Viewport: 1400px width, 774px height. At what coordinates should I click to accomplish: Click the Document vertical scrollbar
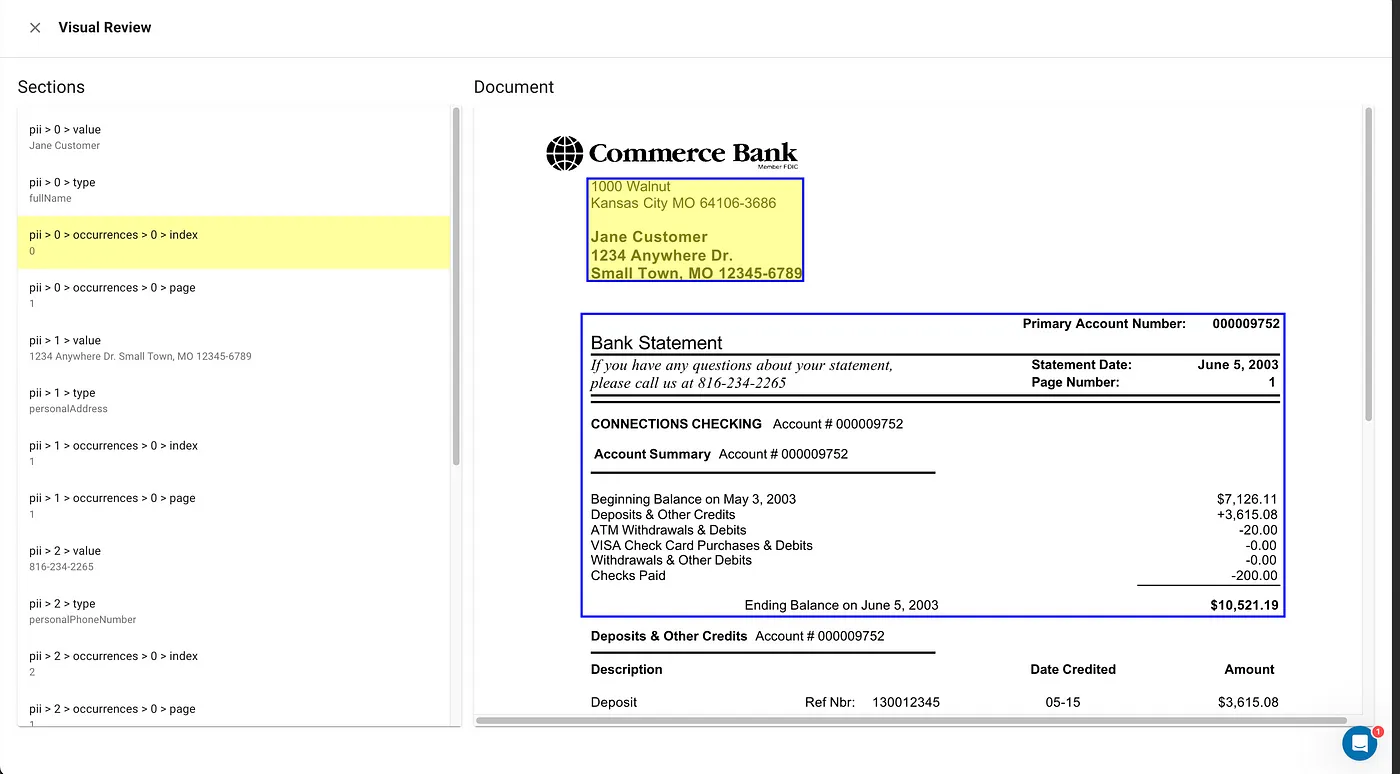coord(1368,264)
